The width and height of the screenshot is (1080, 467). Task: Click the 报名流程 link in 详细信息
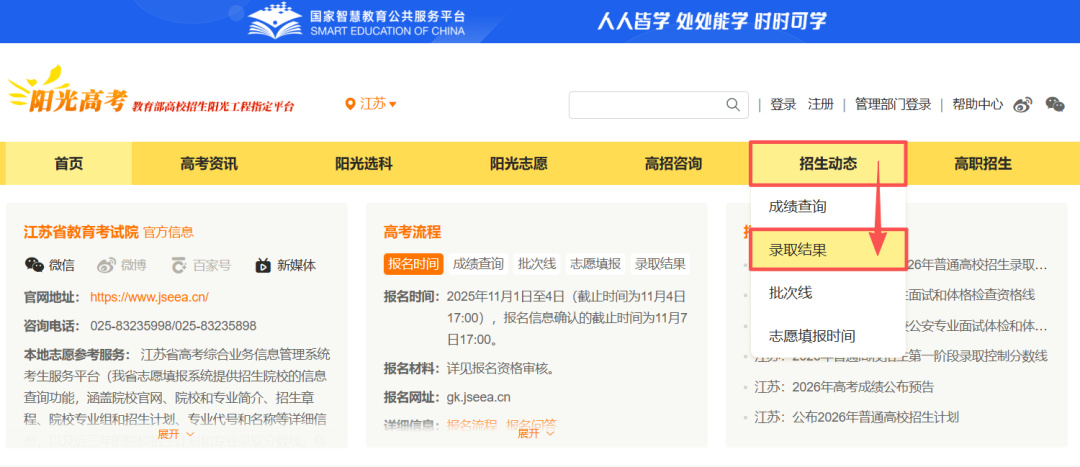tap(472, 423)
